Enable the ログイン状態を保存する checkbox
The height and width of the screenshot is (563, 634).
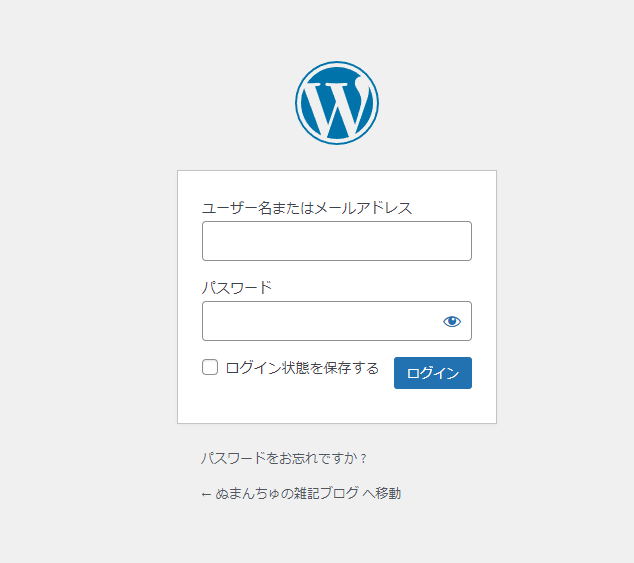[210, 367]
